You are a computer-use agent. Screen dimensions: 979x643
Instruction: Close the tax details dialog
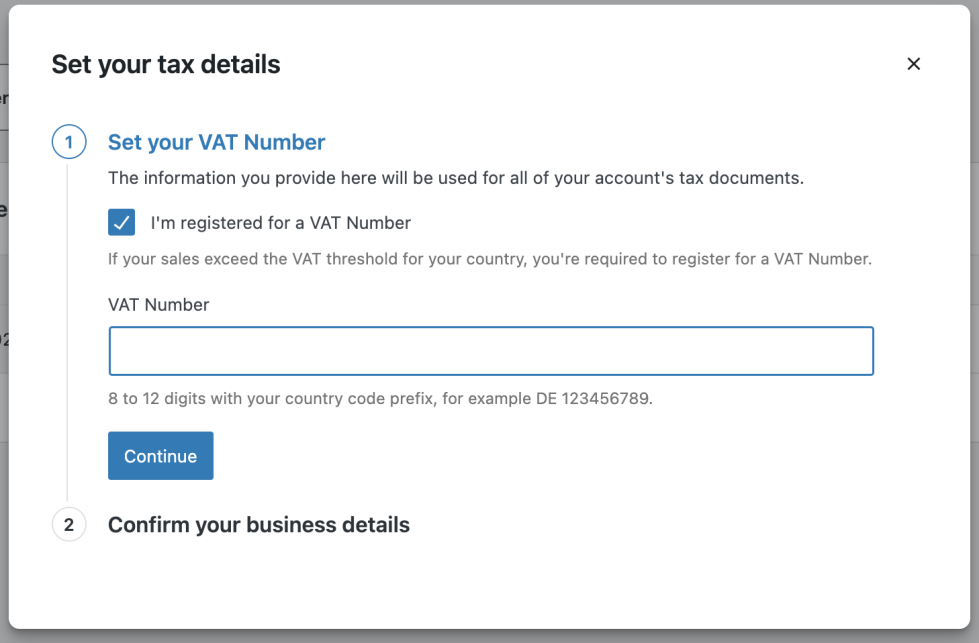pos(913,64)
